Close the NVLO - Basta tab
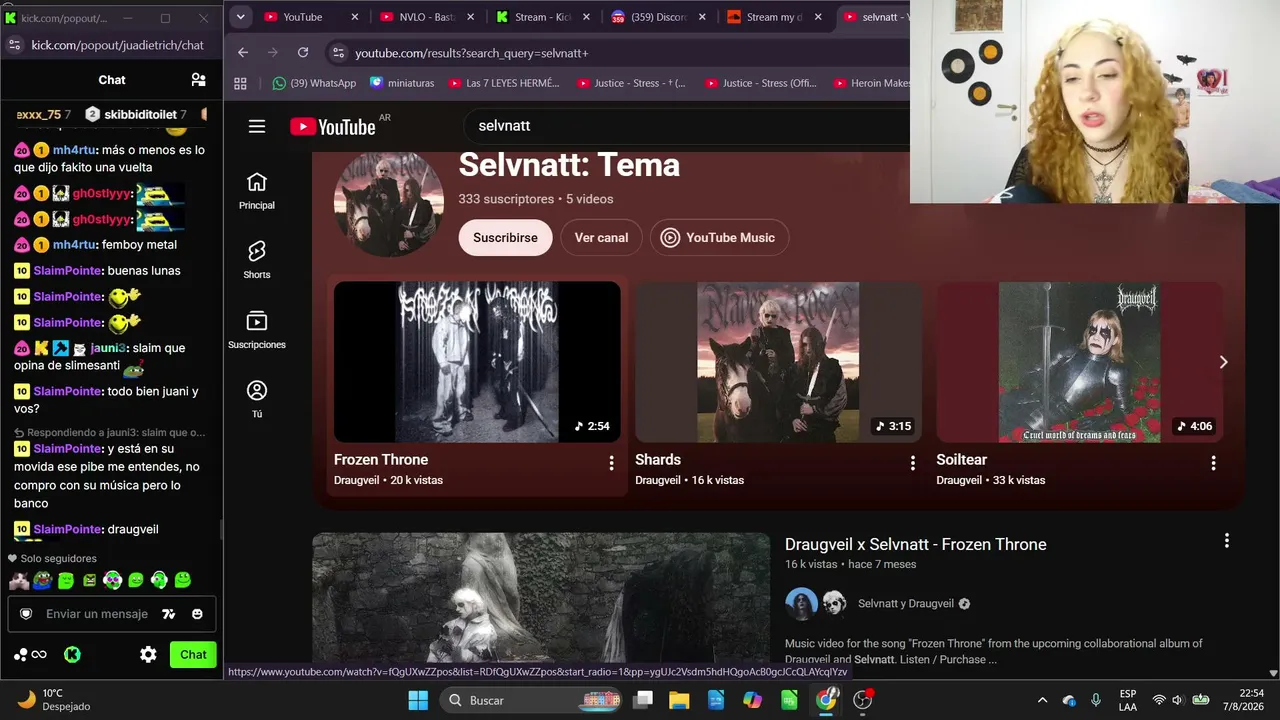1280x720 pixels. [x=470, y=17]
